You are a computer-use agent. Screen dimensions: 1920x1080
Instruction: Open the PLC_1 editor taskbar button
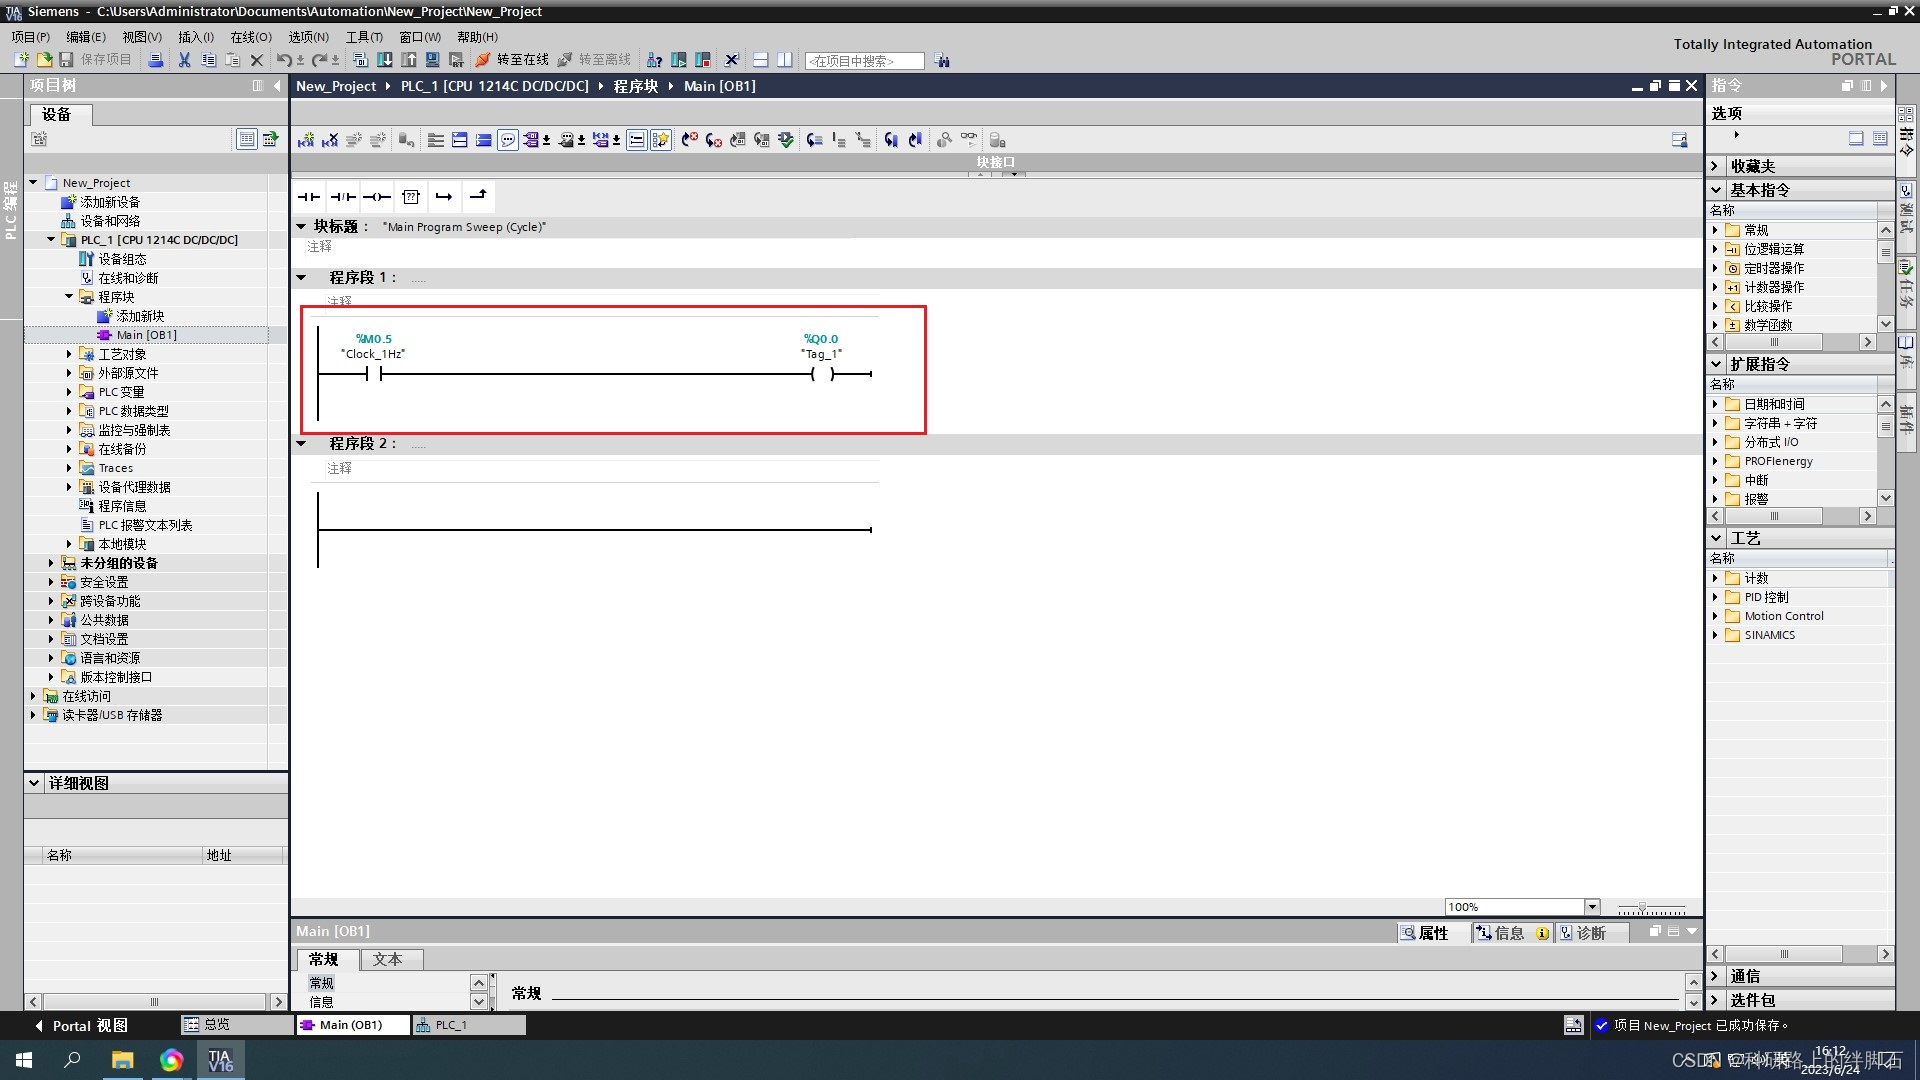469,1025
